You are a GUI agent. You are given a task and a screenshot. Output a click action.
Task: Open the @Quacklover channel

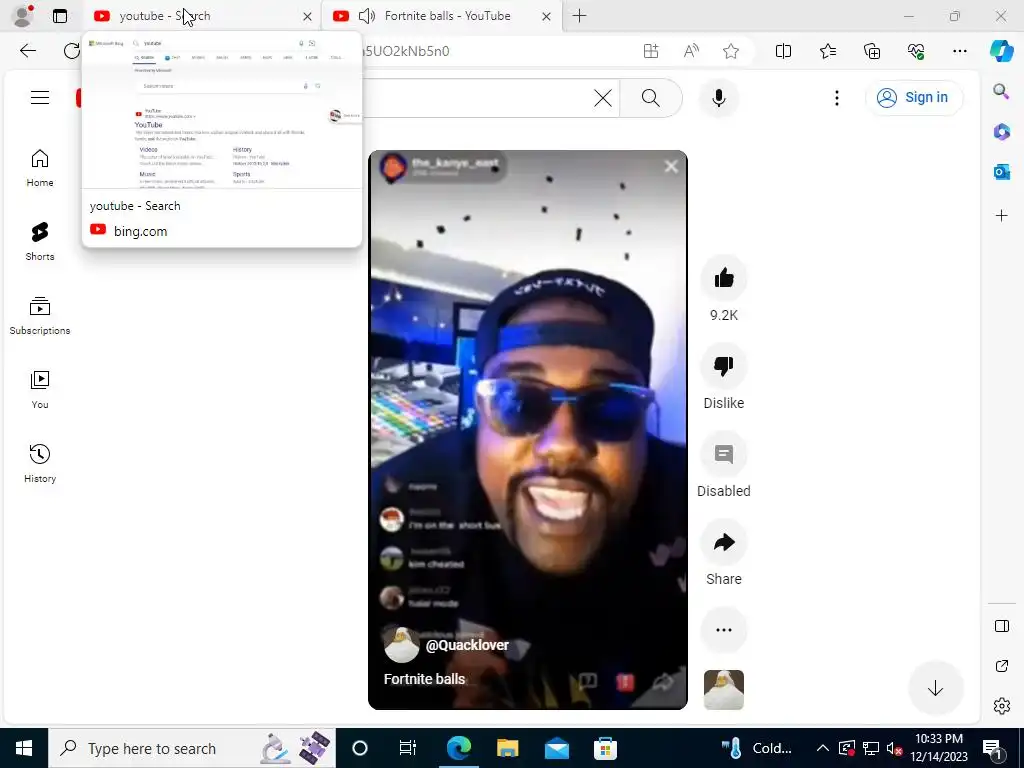(x=467, y=645)
